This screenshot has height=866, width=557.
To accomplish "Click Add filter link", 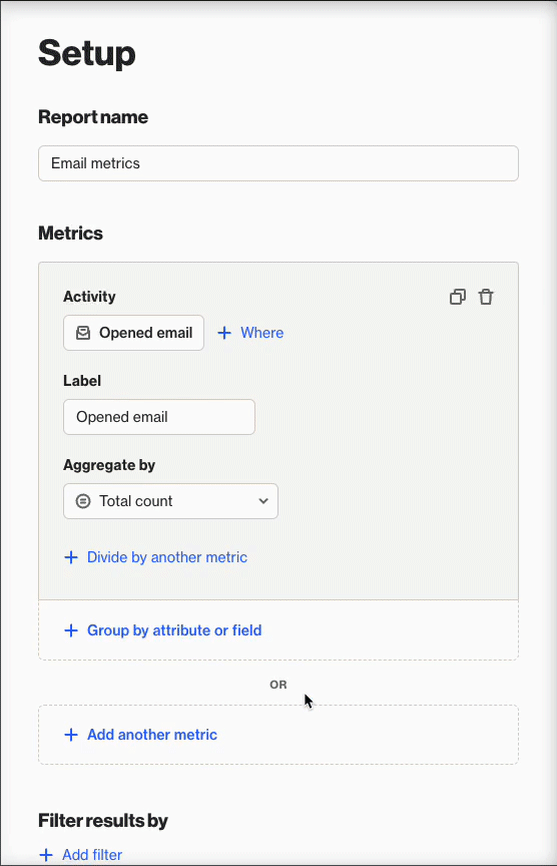I will coord(81,855).
